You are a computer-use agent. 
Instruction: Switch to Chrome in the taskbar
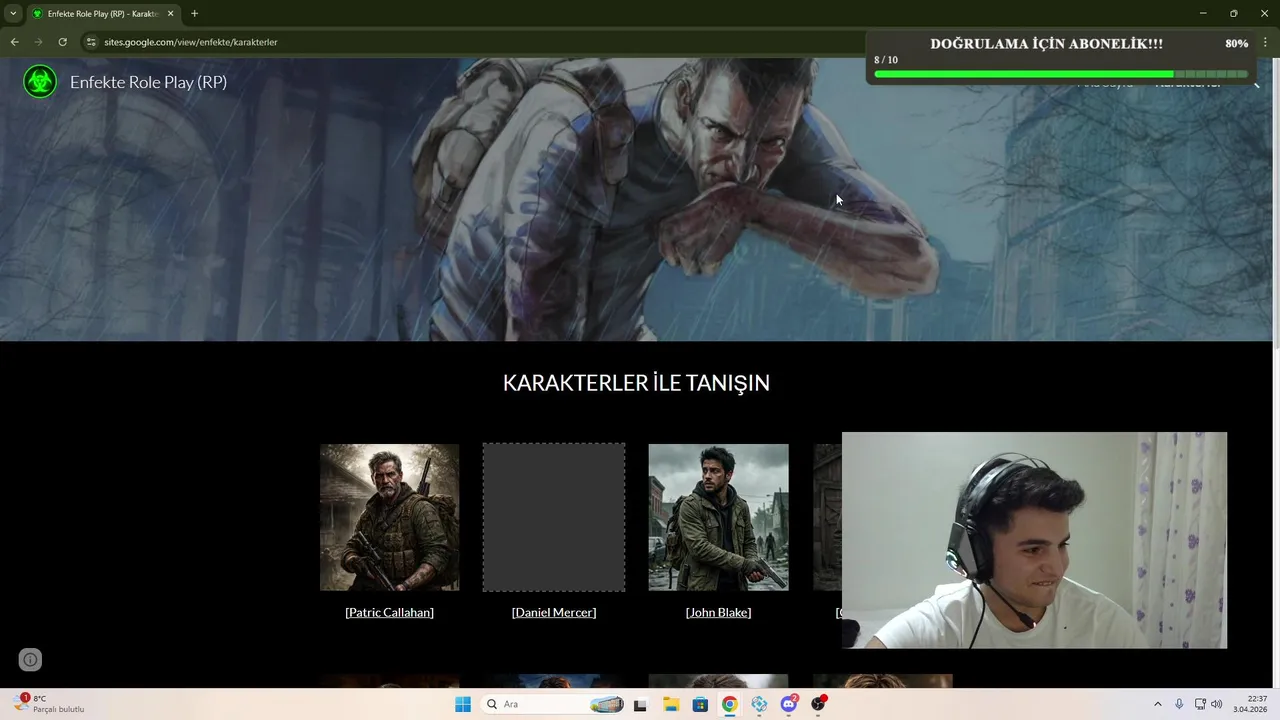(730, 704)
